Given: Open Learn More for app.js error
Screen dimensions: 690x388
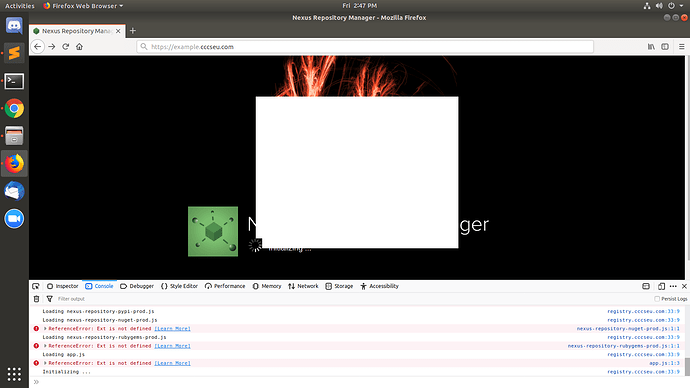Looking at the screenshot, I should (x=172, y=363).
